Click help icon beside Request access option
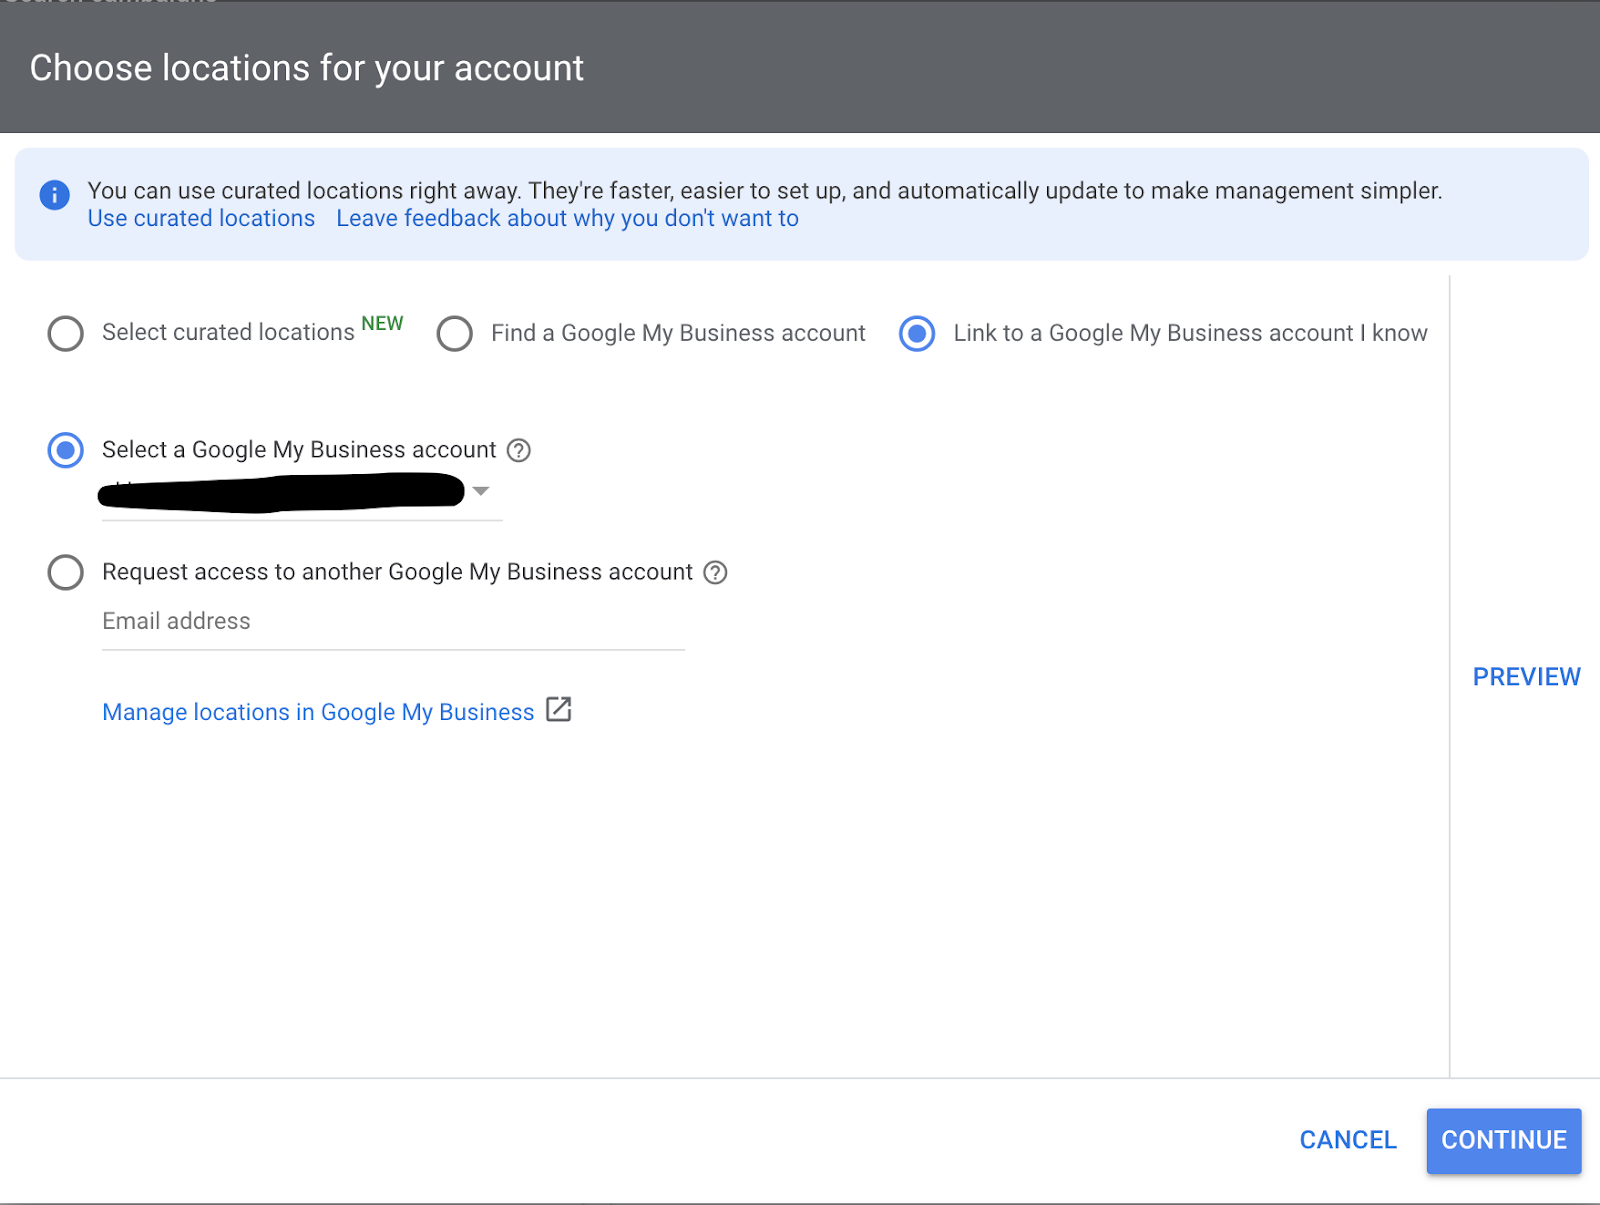 (x=715, y=572)
